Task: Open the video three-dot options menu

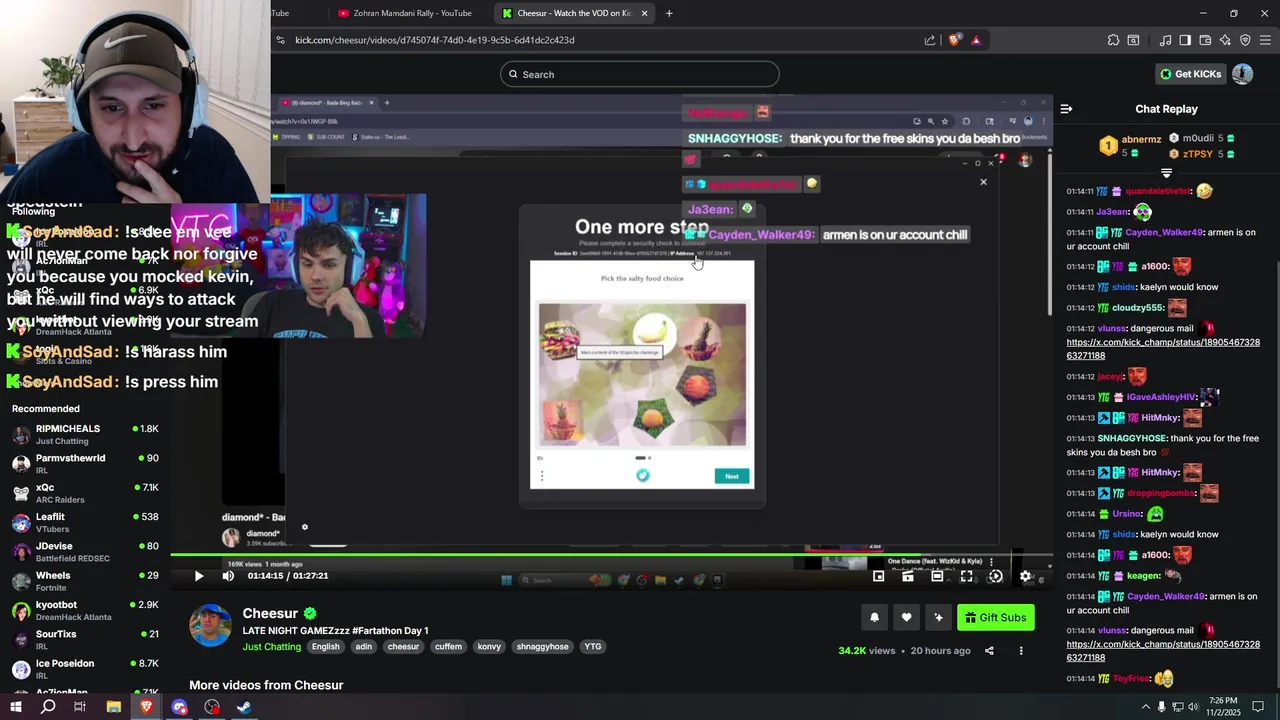Action: click(x=1021, y=651)
